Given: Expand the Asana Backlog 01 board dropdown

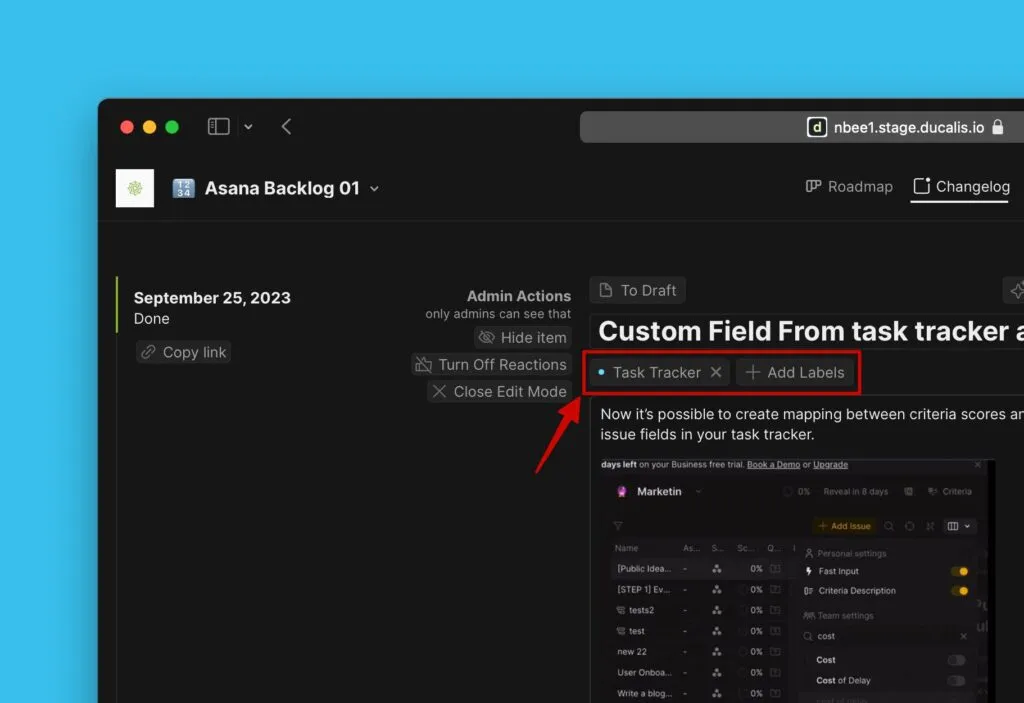Looking at the screenshot, I should pyautogui.click(x=375, y=188).
